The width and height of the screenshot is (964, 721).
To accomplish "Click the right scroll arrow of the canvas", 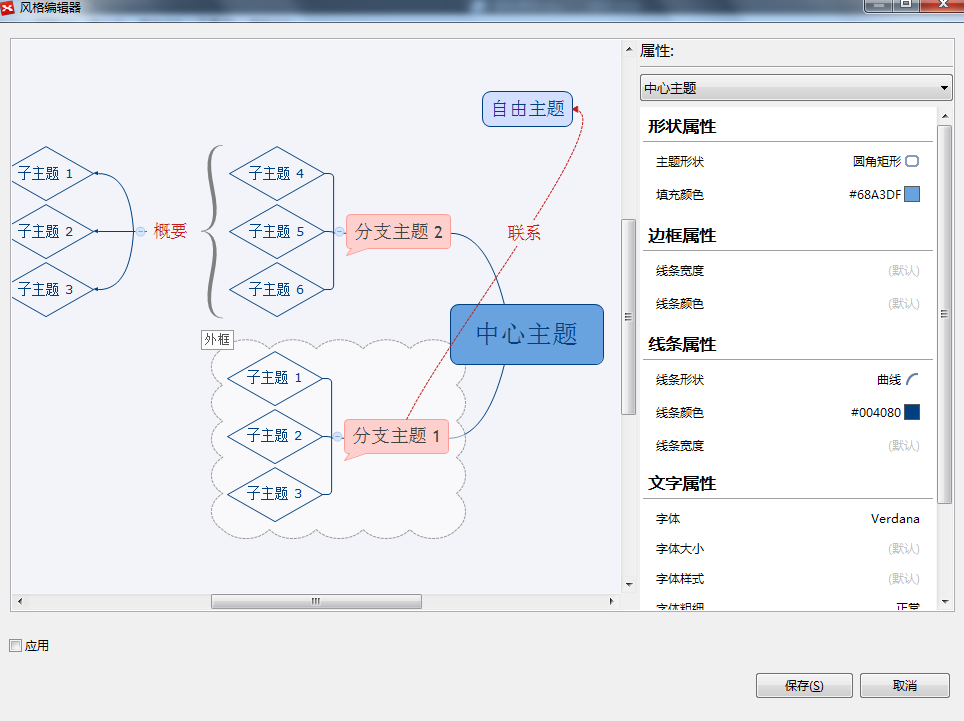I will [x=610, y=602].
